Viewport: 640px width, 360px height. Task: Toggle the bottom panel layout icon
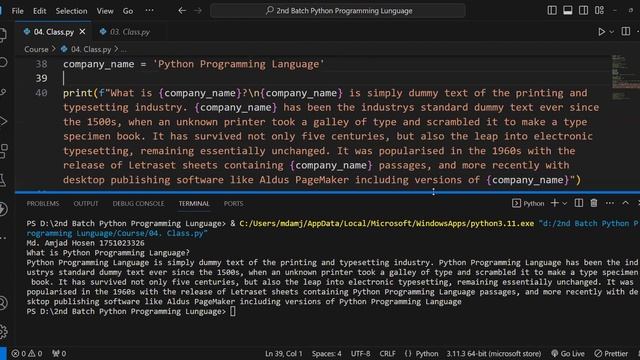[x=568, y=11]
